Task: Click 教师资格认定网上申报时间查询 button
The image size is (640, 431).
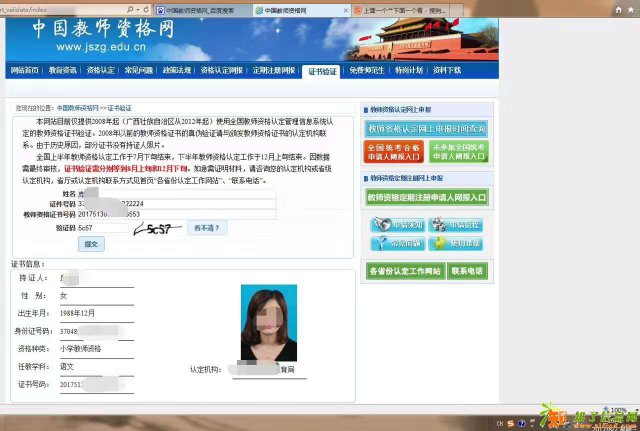Action: 425,128
